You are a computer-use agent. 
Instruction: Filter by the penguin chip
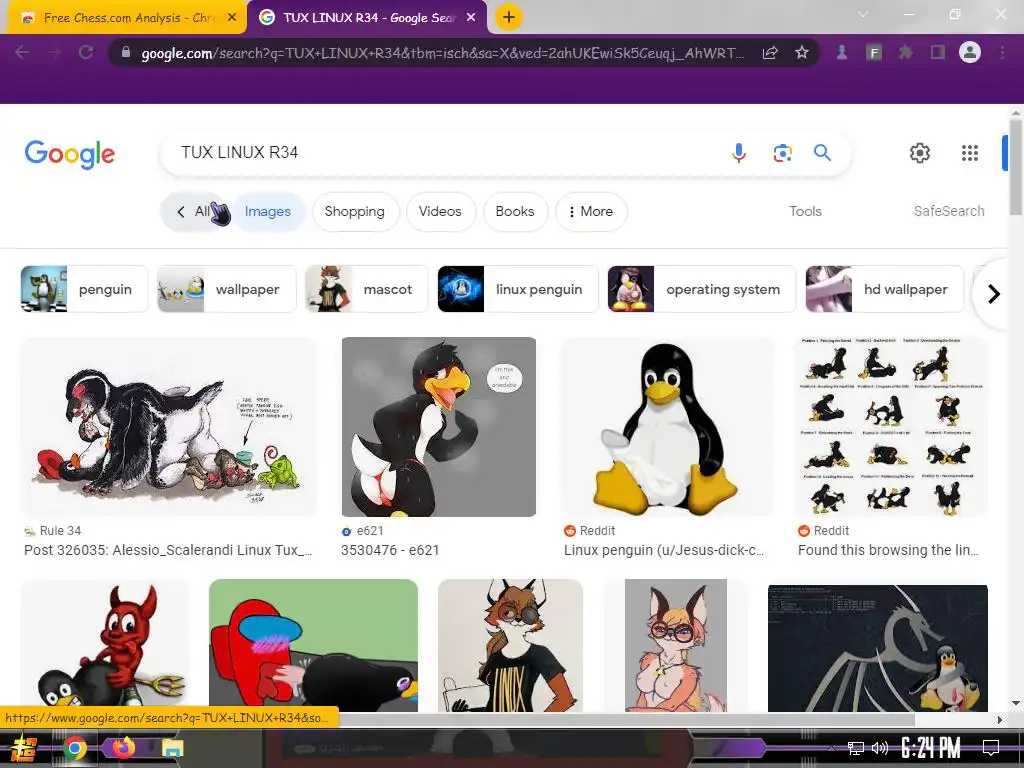[84, 289]
